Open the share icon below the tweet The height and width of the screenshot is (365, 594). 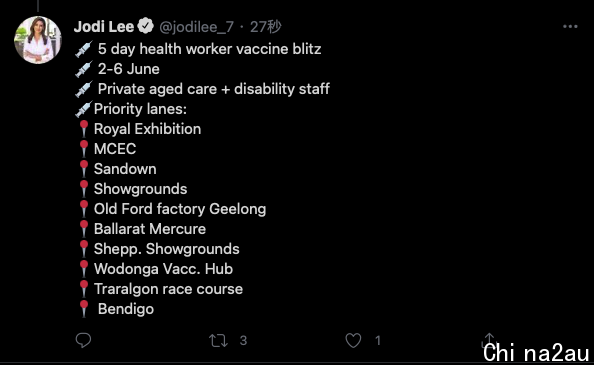(489, 339)
